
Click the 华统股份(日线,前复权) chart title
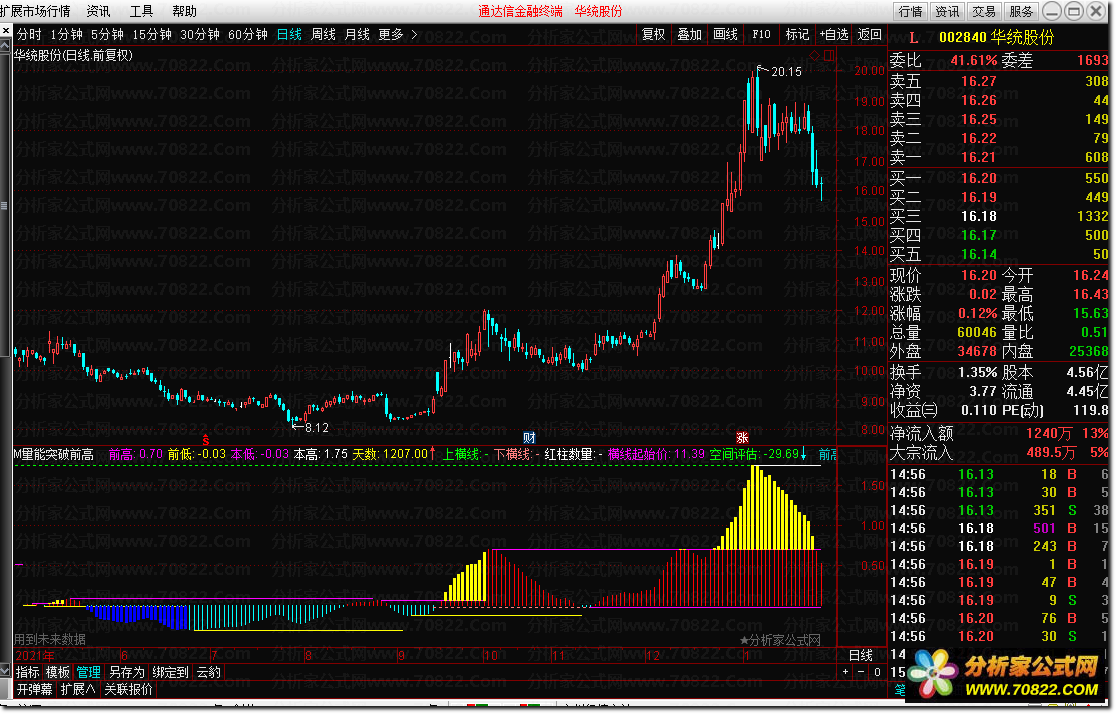pyautogui.click(x=74, y=55)
